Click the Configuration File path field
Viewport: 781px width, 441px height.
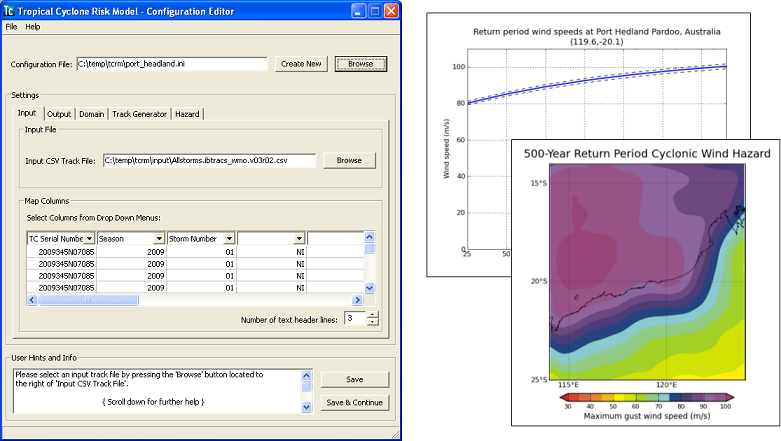[x=172, y=64]
